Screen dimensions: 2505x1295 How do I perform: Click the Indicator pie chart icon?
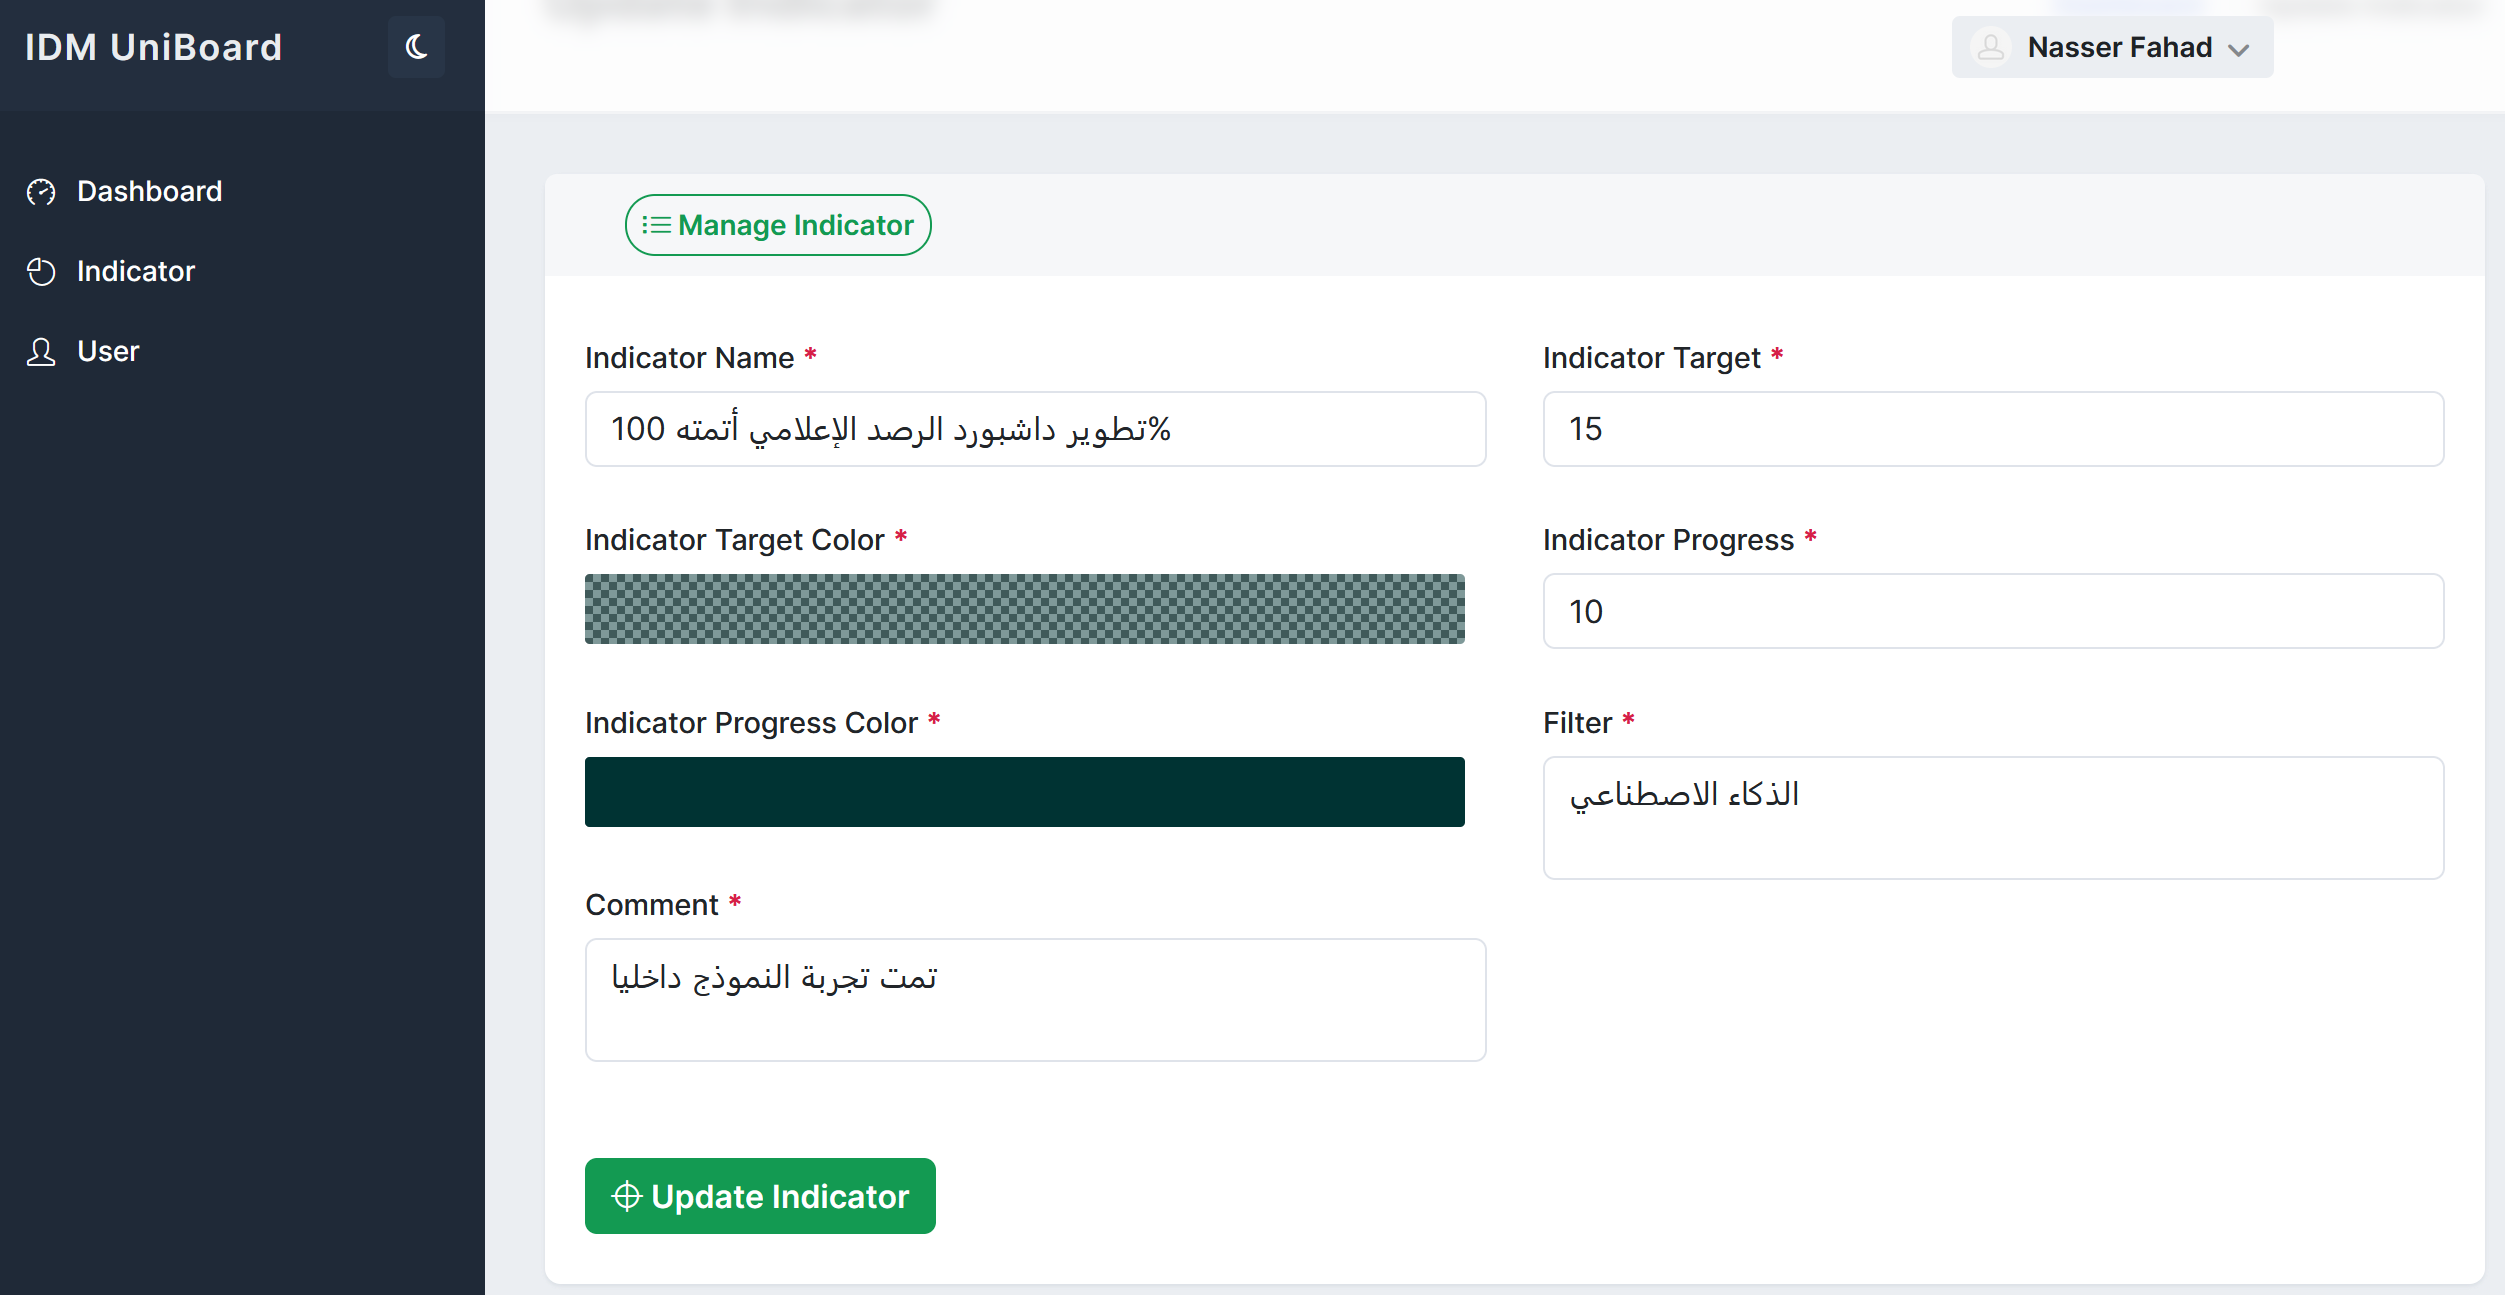41,272
